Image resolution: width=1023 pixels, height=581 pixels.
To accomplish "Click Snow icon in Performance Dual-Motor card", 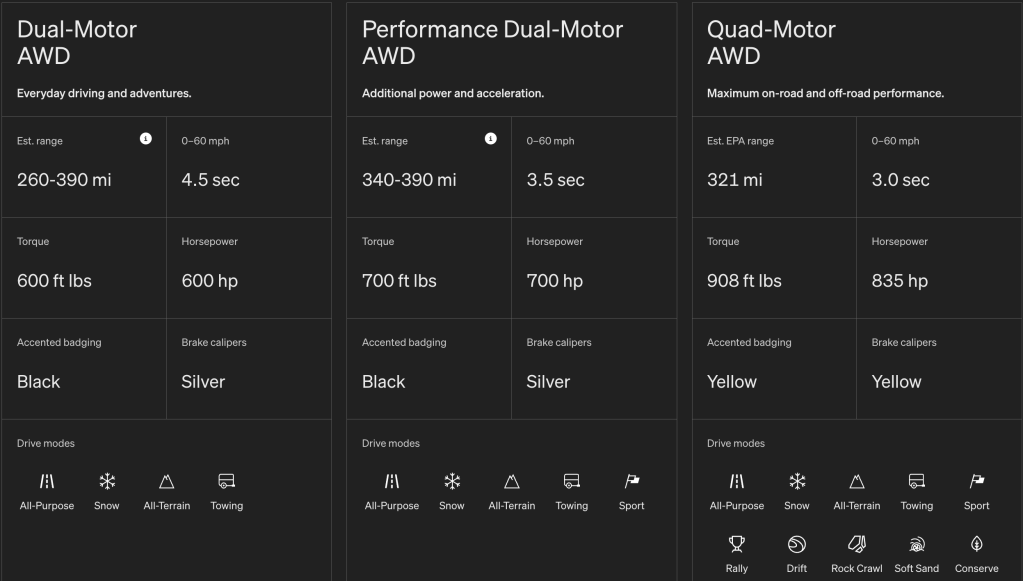I will [x=452, y=481].
